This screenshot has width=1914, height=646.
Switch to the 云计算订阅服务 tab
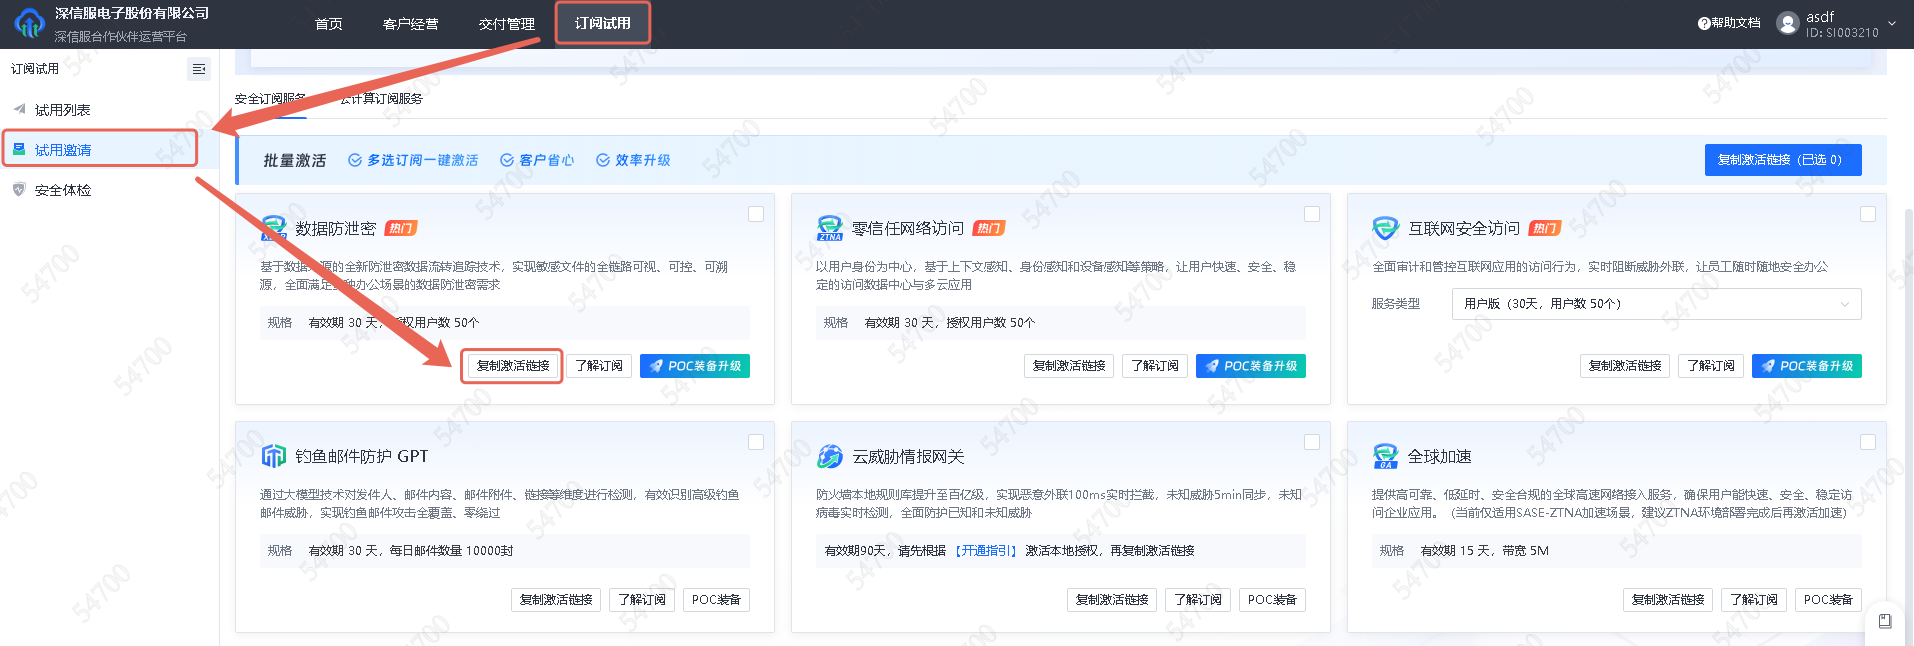click(381, 99)
